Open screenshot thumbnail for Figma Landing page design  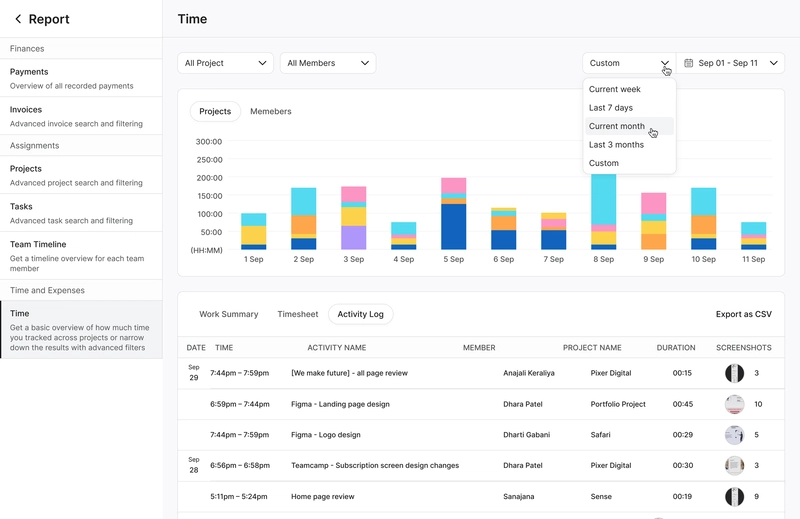pyautogui.click(x=734, y=404)
